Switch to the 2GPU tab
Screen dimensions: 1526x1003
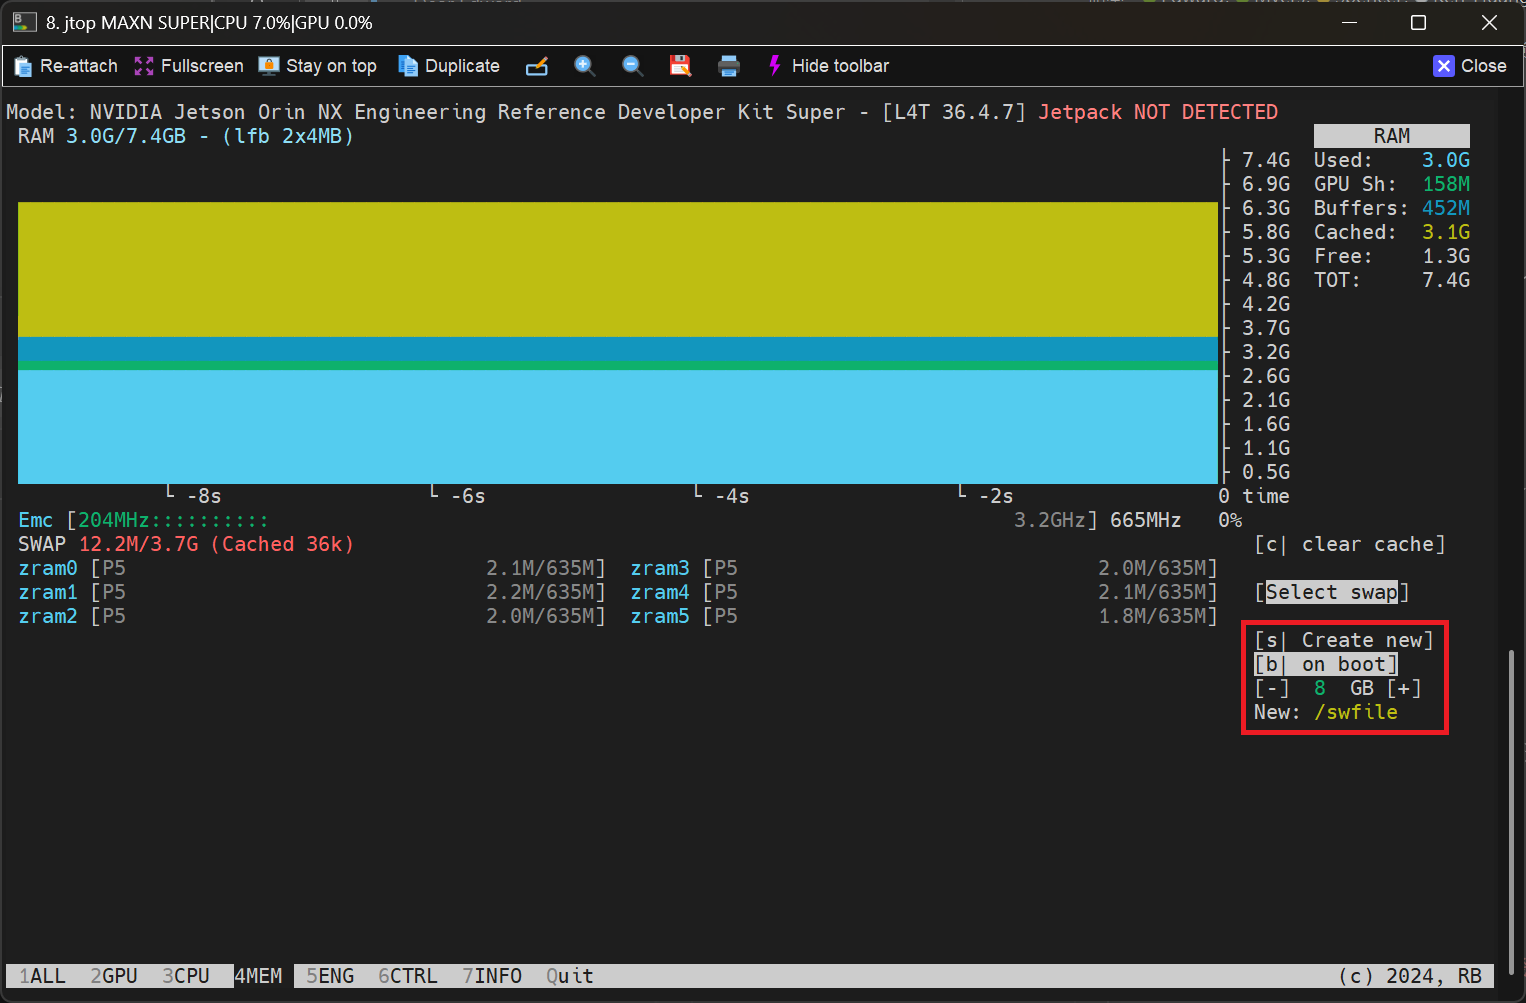coord(114,976)
